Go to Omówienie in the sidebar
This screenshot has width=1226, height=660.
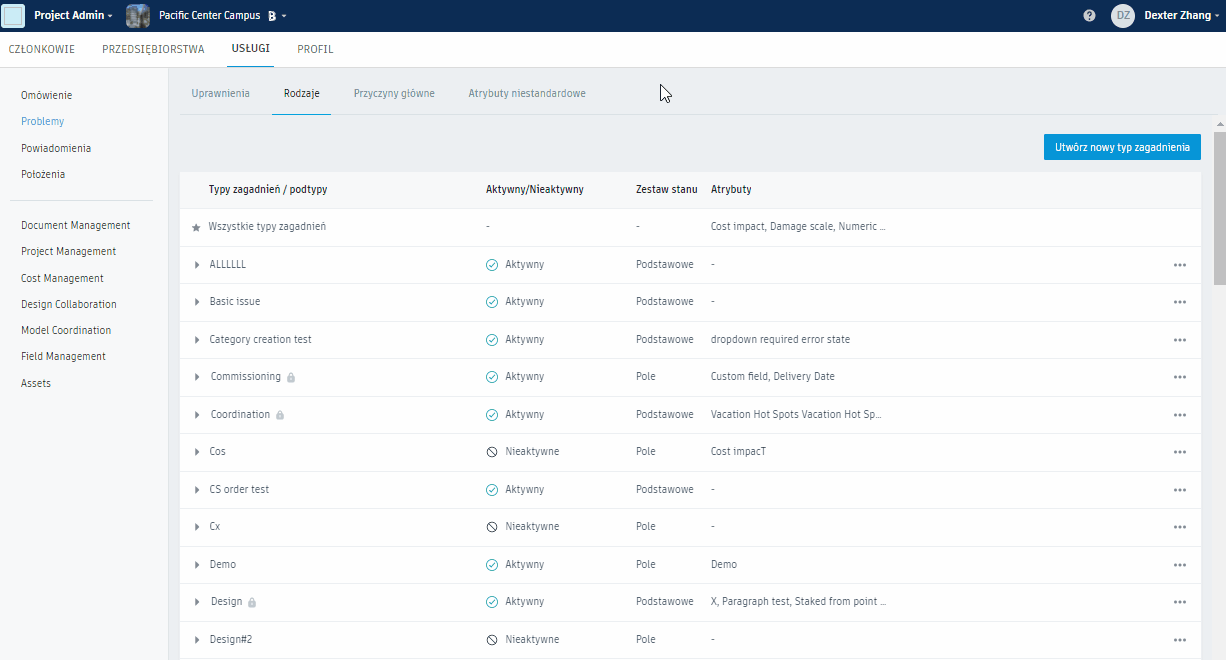tap(46, 95)
